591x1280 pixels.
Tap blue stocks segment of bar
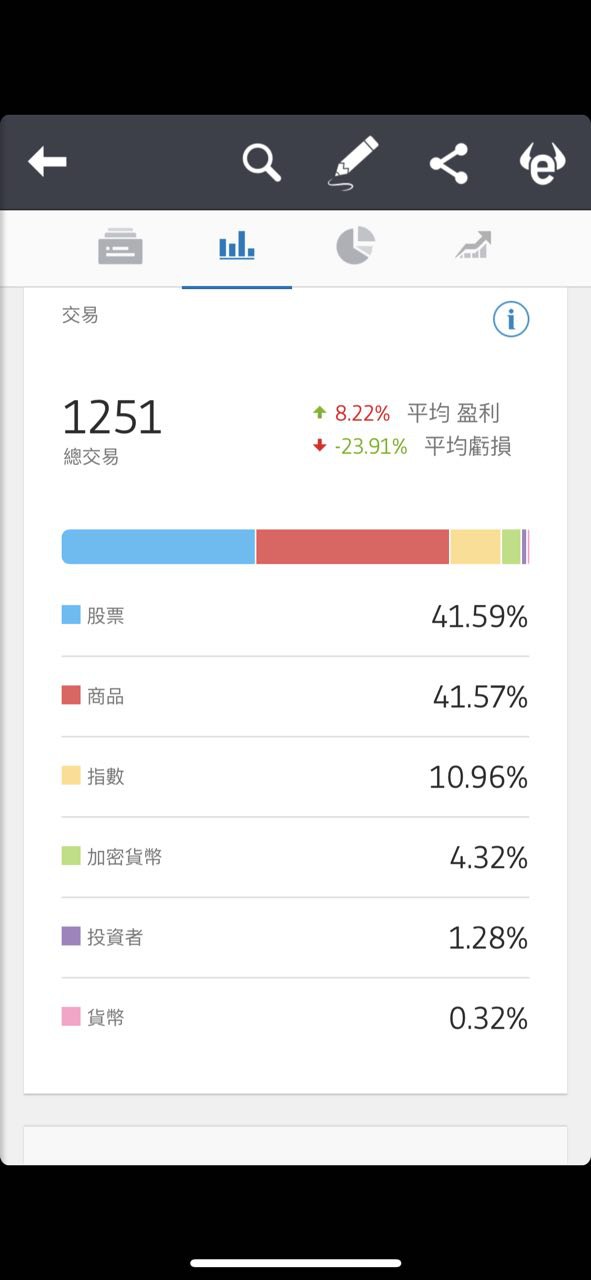pyautogui.click(x=158, y=547)
